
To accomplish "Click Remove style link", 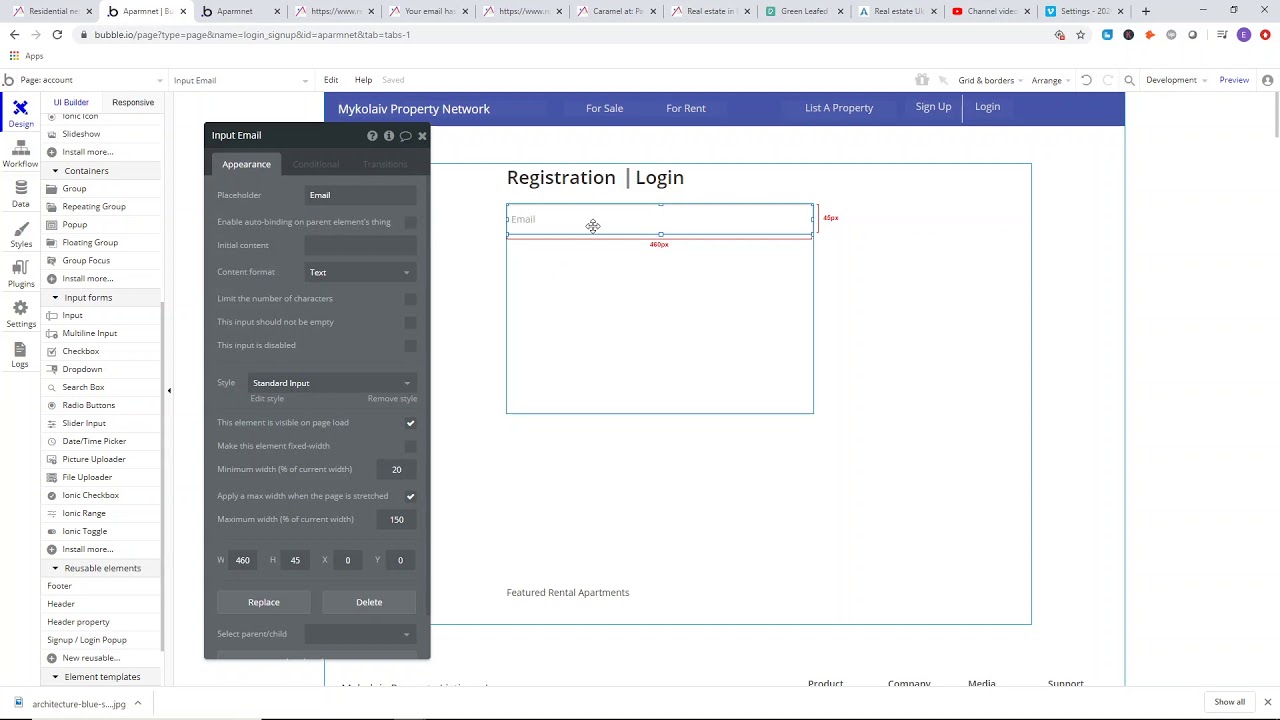I will coord(392,399).
